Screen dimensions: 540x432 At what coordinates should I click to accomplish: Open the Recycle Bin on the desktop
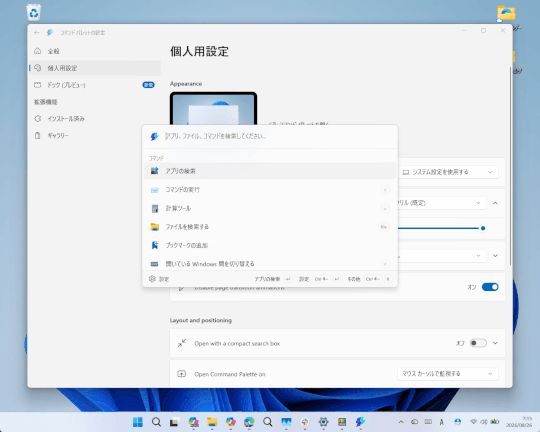(x=33, y=12)
